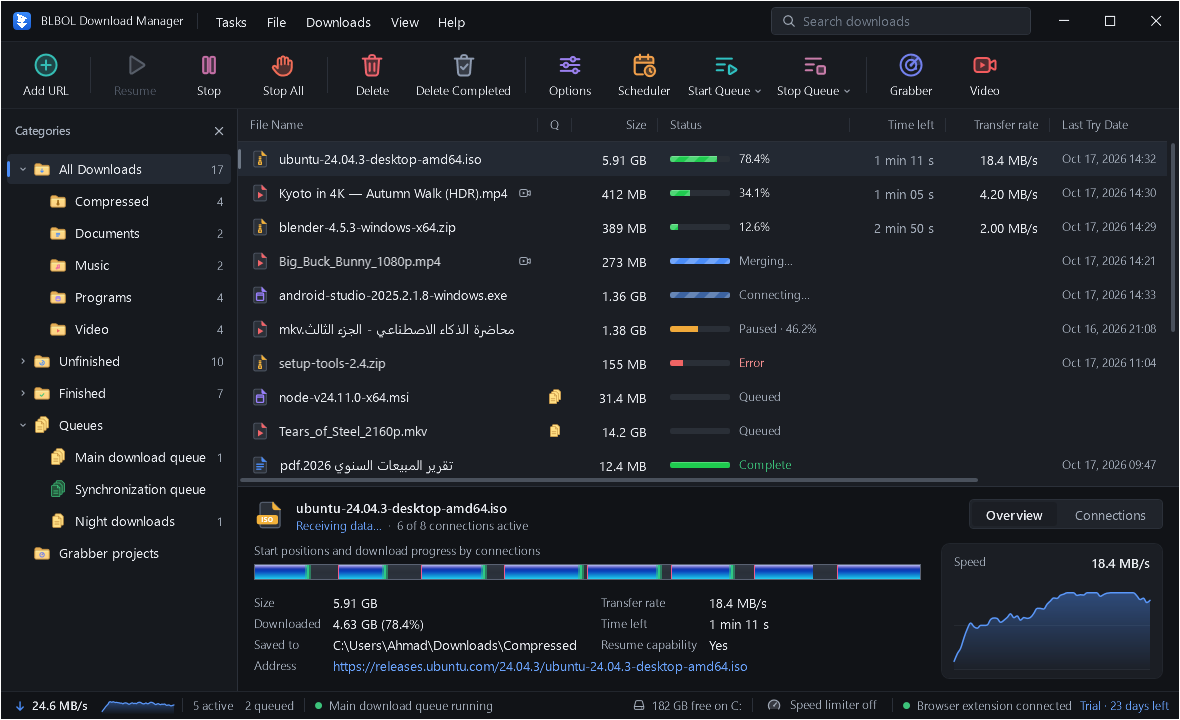Select the Overview tab

[x=1014, y=515]
